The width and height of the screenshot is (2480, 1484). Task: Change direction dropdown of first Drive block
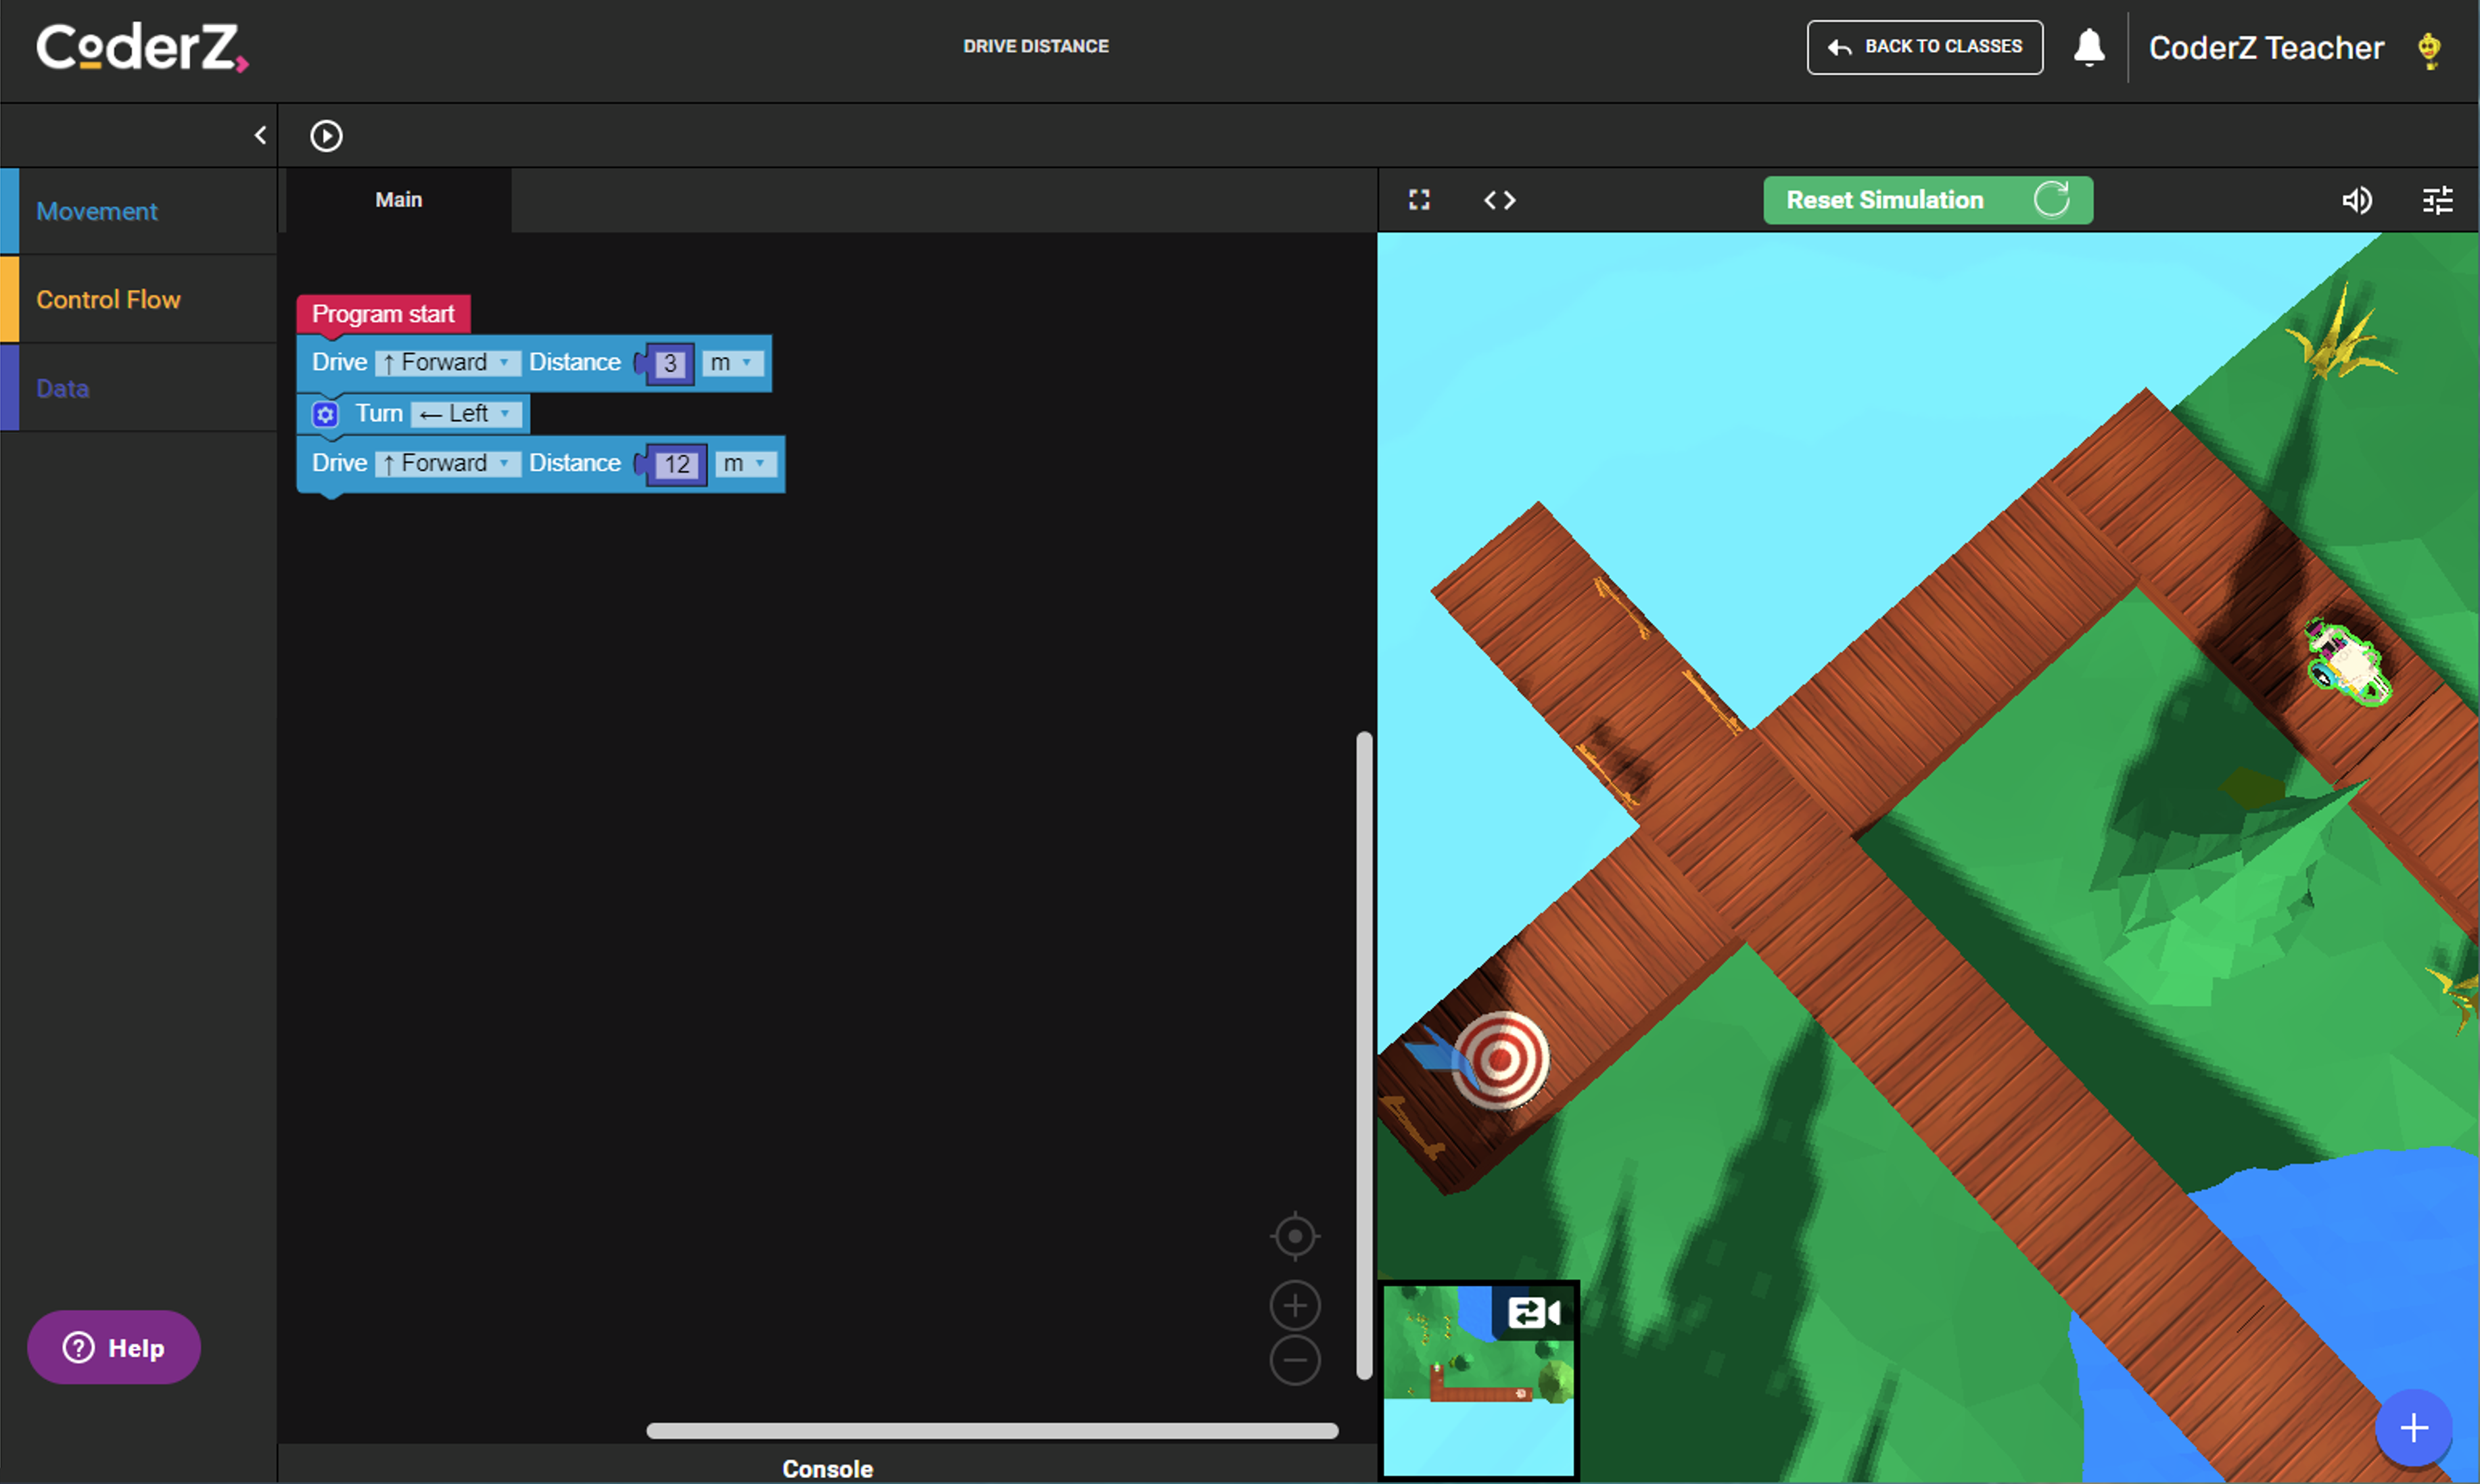click(447, 362)
